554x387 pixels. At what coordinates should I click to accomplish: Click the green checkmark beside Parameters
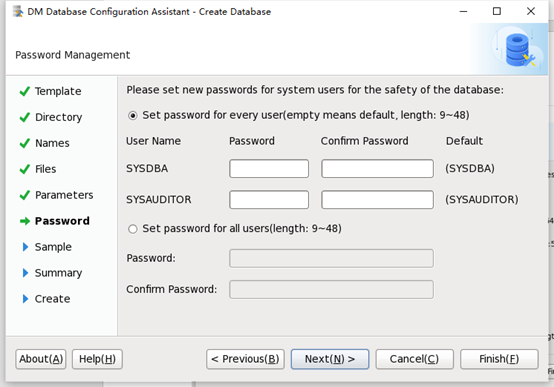point(25,195)
